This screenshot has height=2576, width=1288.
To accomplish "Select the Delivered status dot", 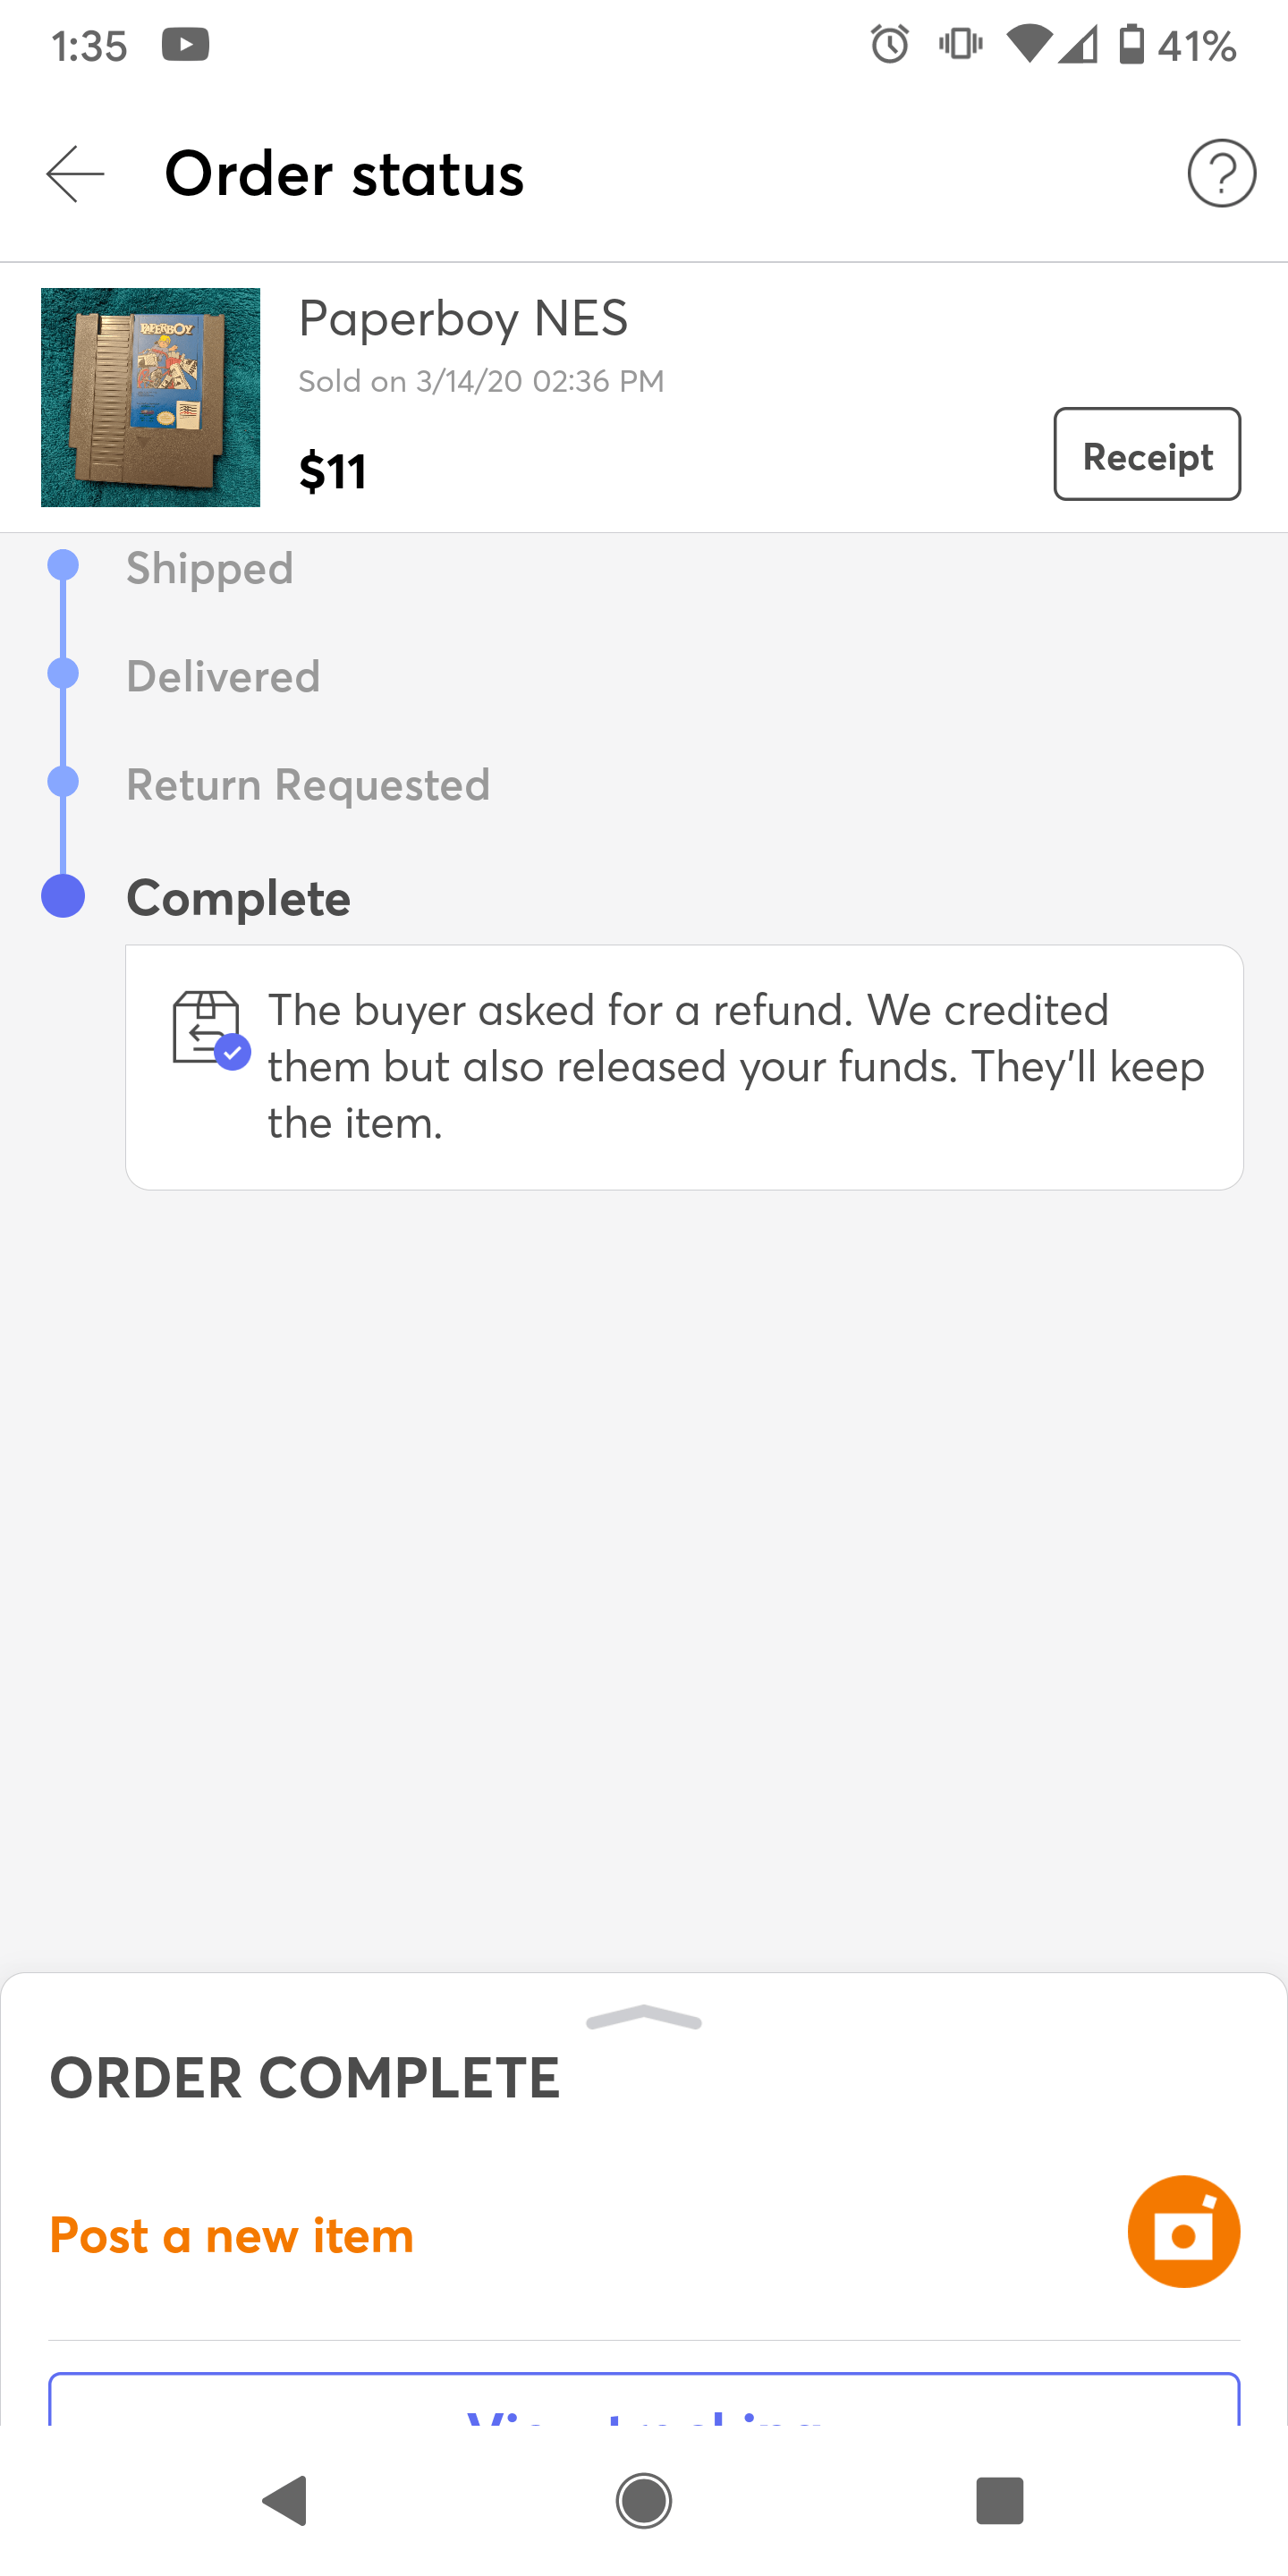I will click(x=64, y=675).
